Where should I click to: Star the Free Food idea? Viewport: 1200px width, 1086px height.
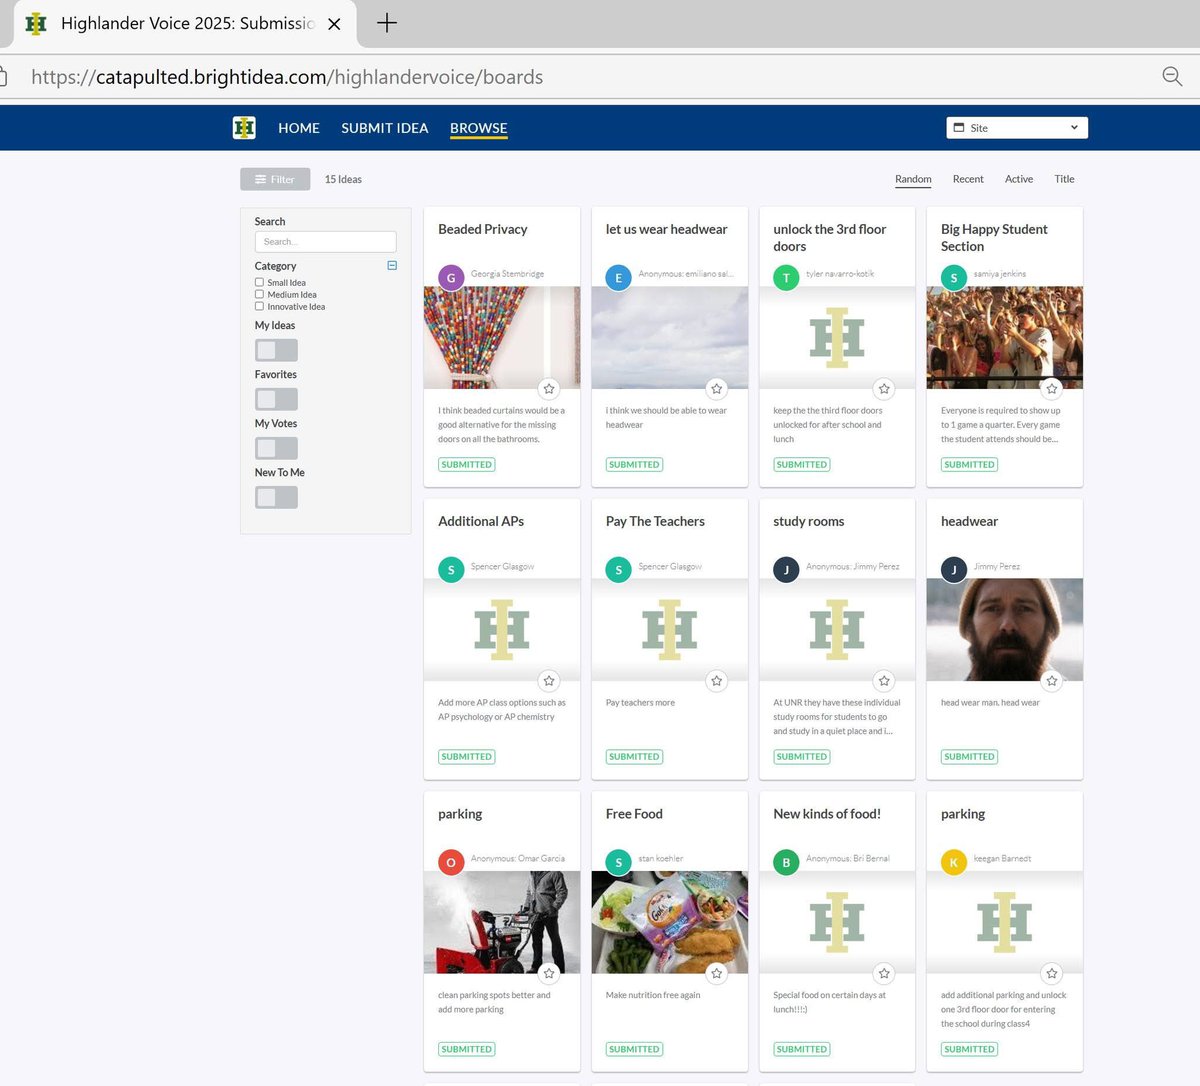click(x=716, y=973)
